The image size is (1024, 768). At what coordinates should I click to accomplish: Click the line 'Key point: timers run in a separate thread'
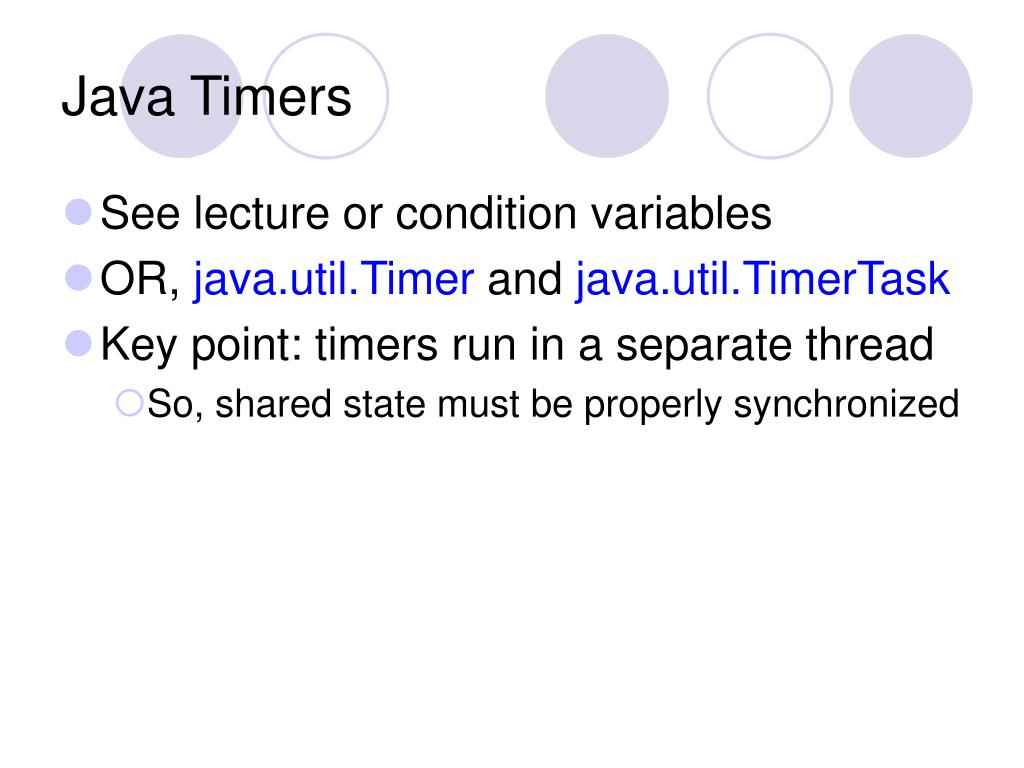click(x=517, y=346)
